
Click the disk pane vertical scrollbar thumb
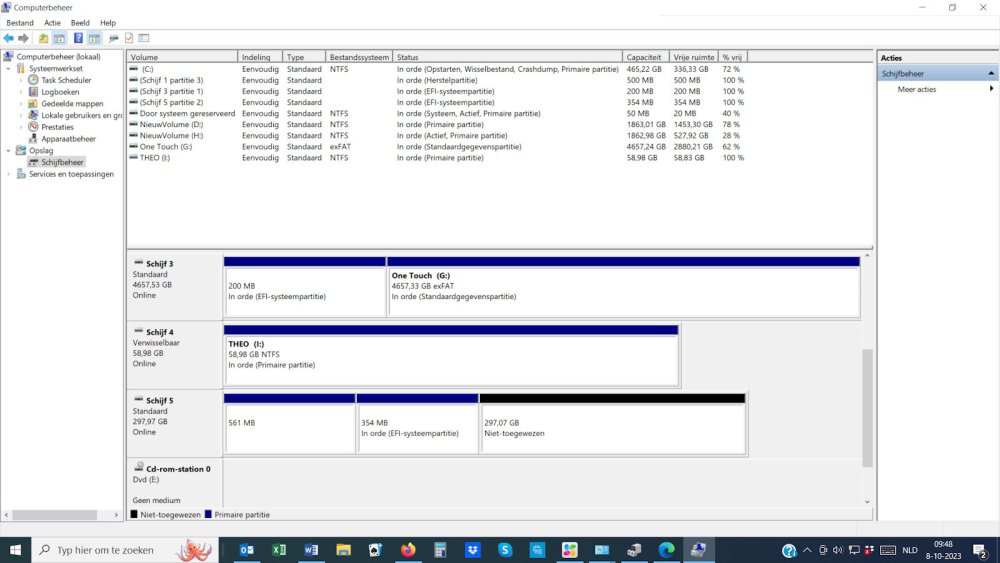click(x=867, y=408)
